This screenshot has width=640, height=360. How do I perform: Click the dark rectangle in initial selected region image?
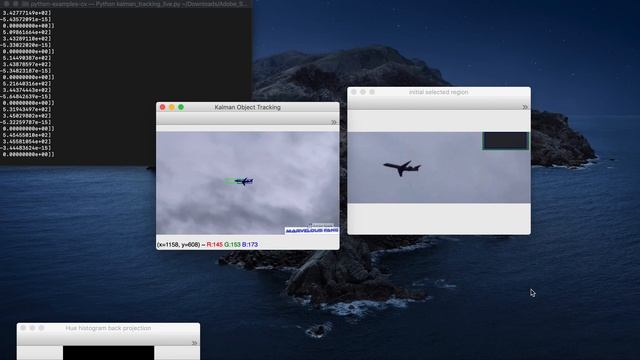505,140
